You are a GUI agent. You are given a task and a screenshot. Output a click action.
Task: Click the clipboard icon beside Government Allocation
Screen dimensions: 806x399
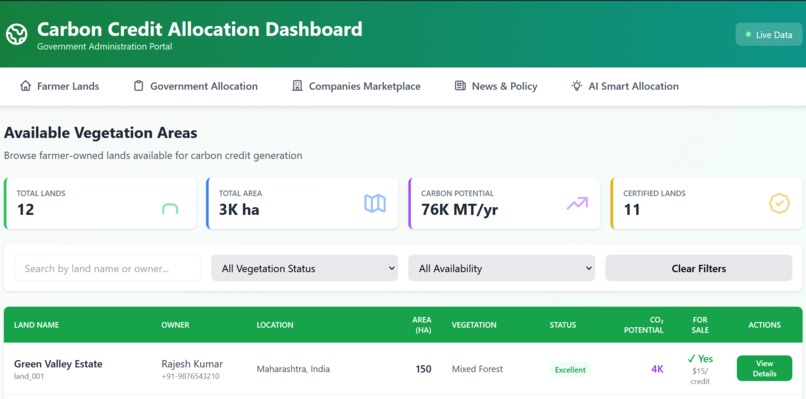138,86
